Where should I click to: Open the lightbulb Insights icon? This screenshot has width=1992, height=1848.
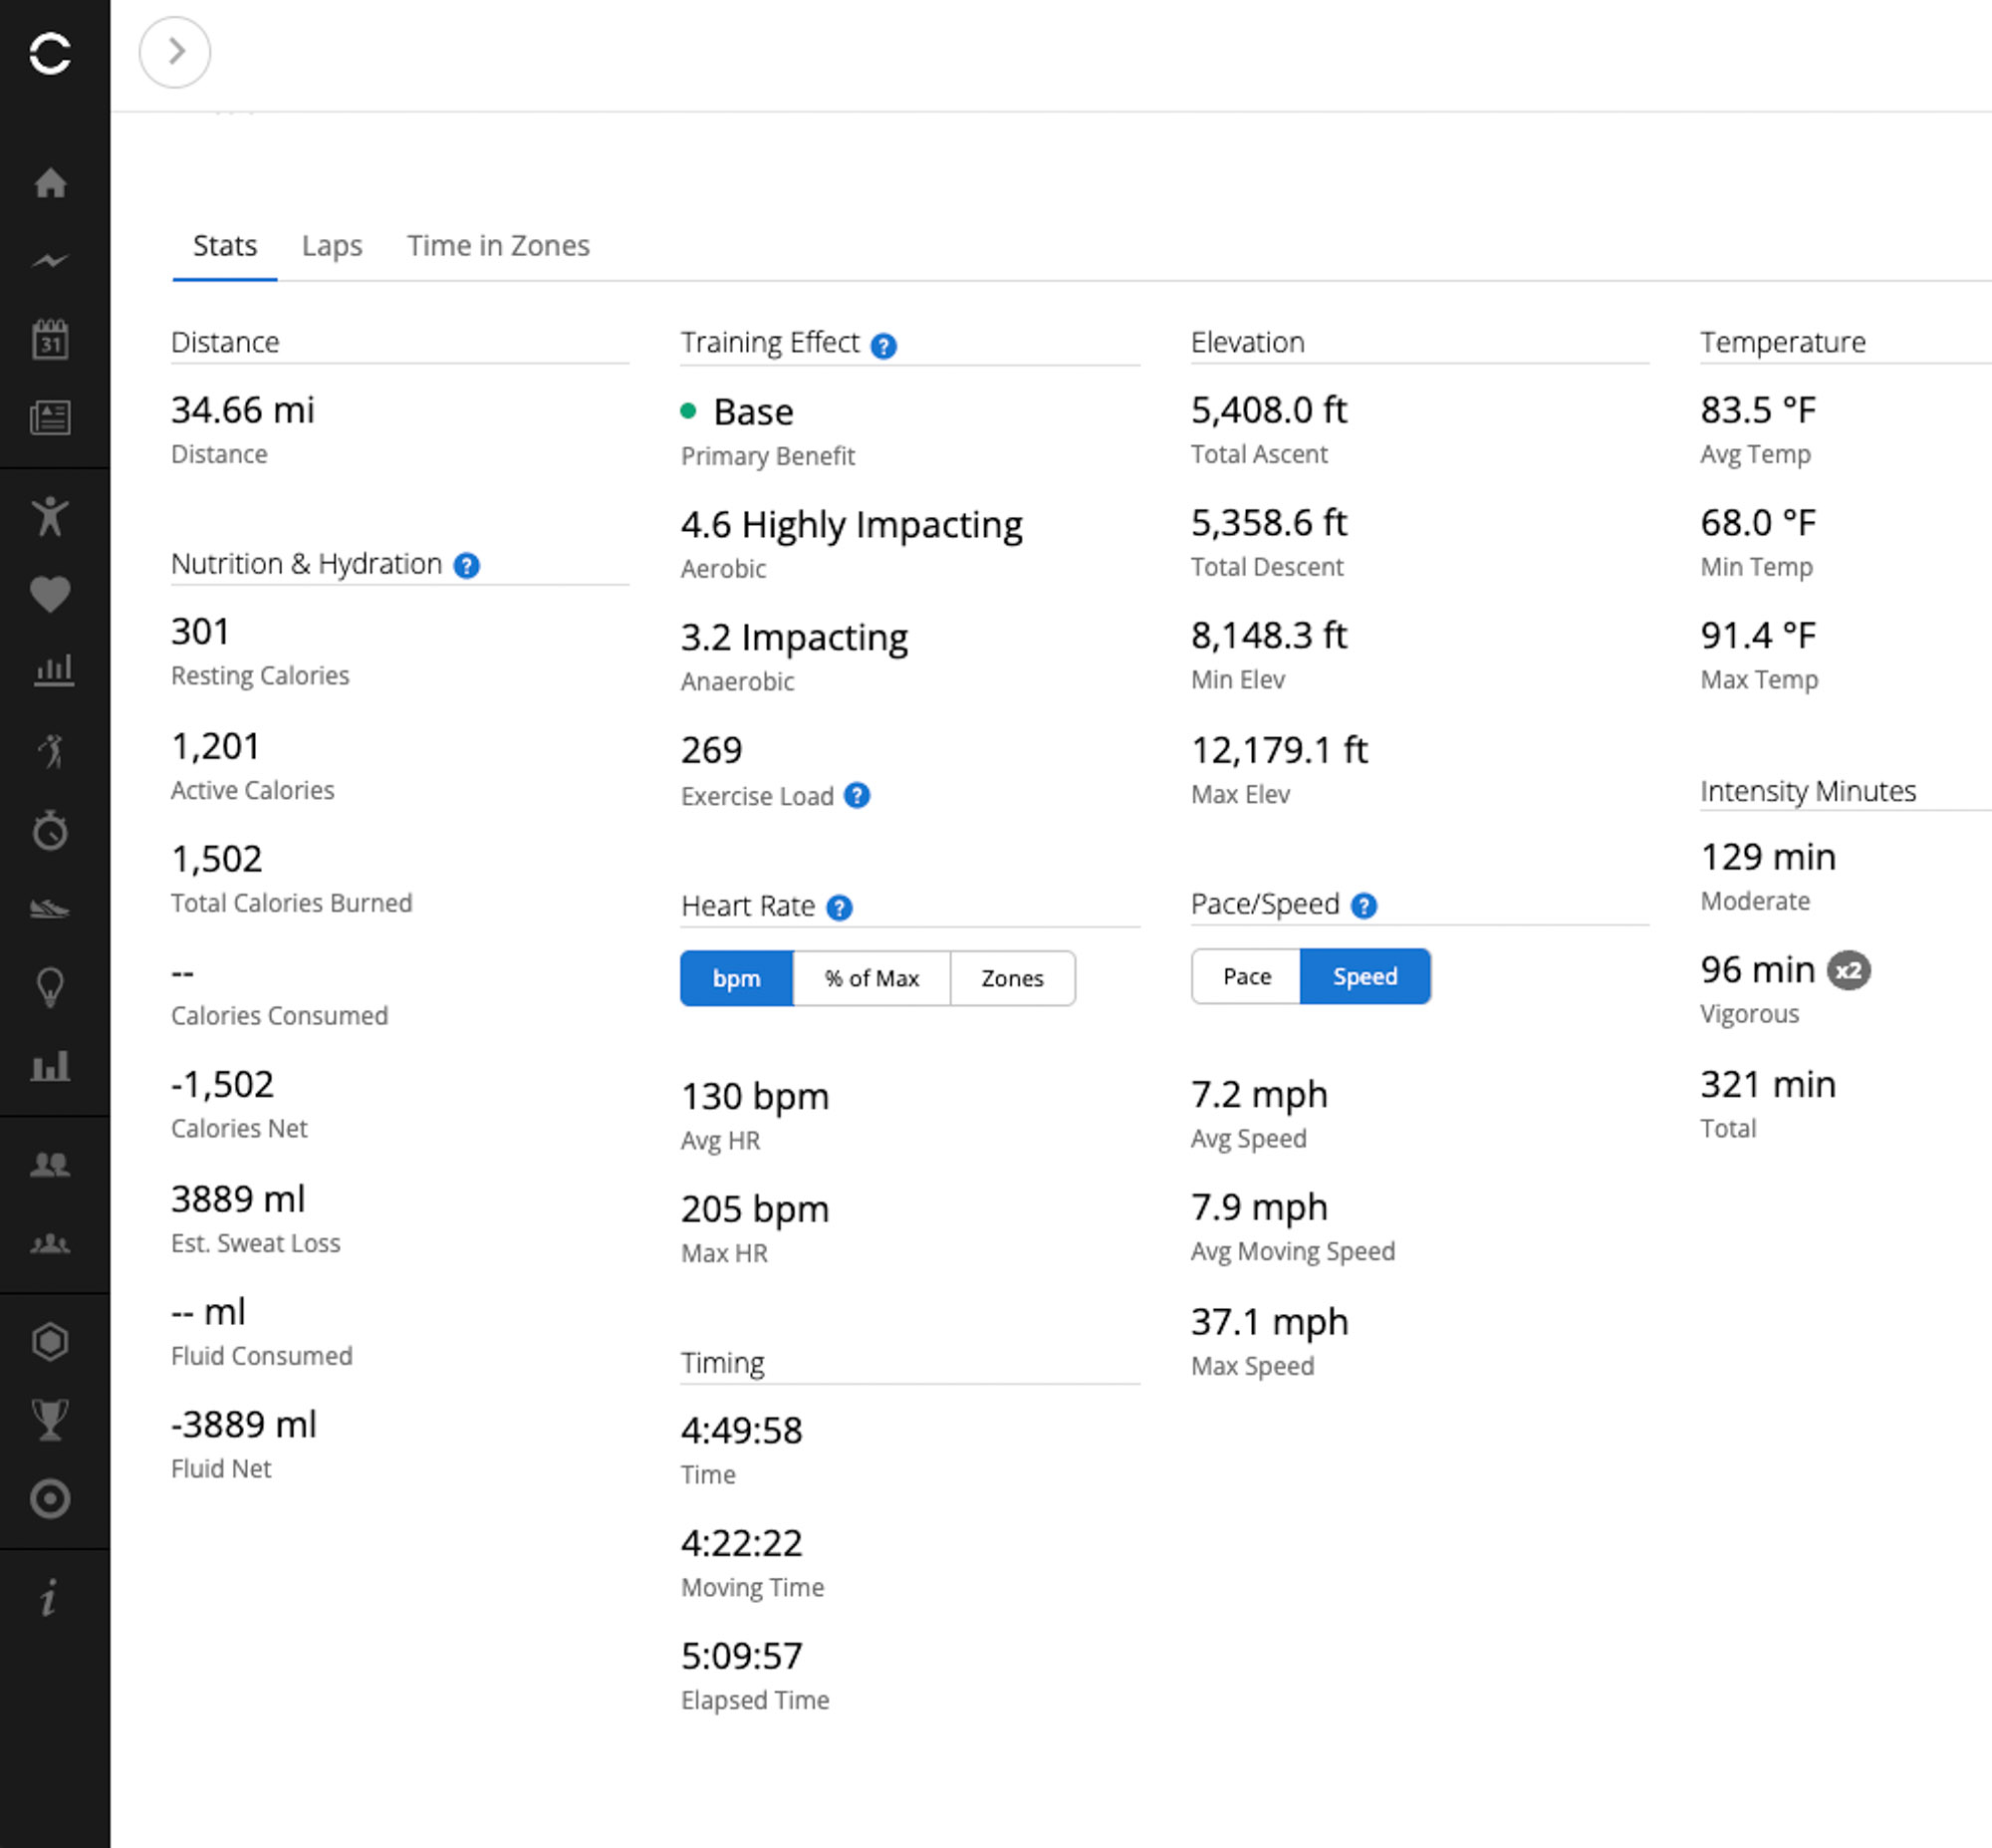50,987
